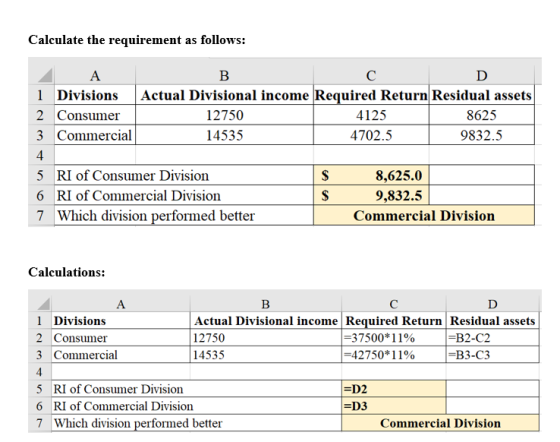Click the cell showing 4125
The width and height of the screenshot is (560, 442).
click(371, 115)
